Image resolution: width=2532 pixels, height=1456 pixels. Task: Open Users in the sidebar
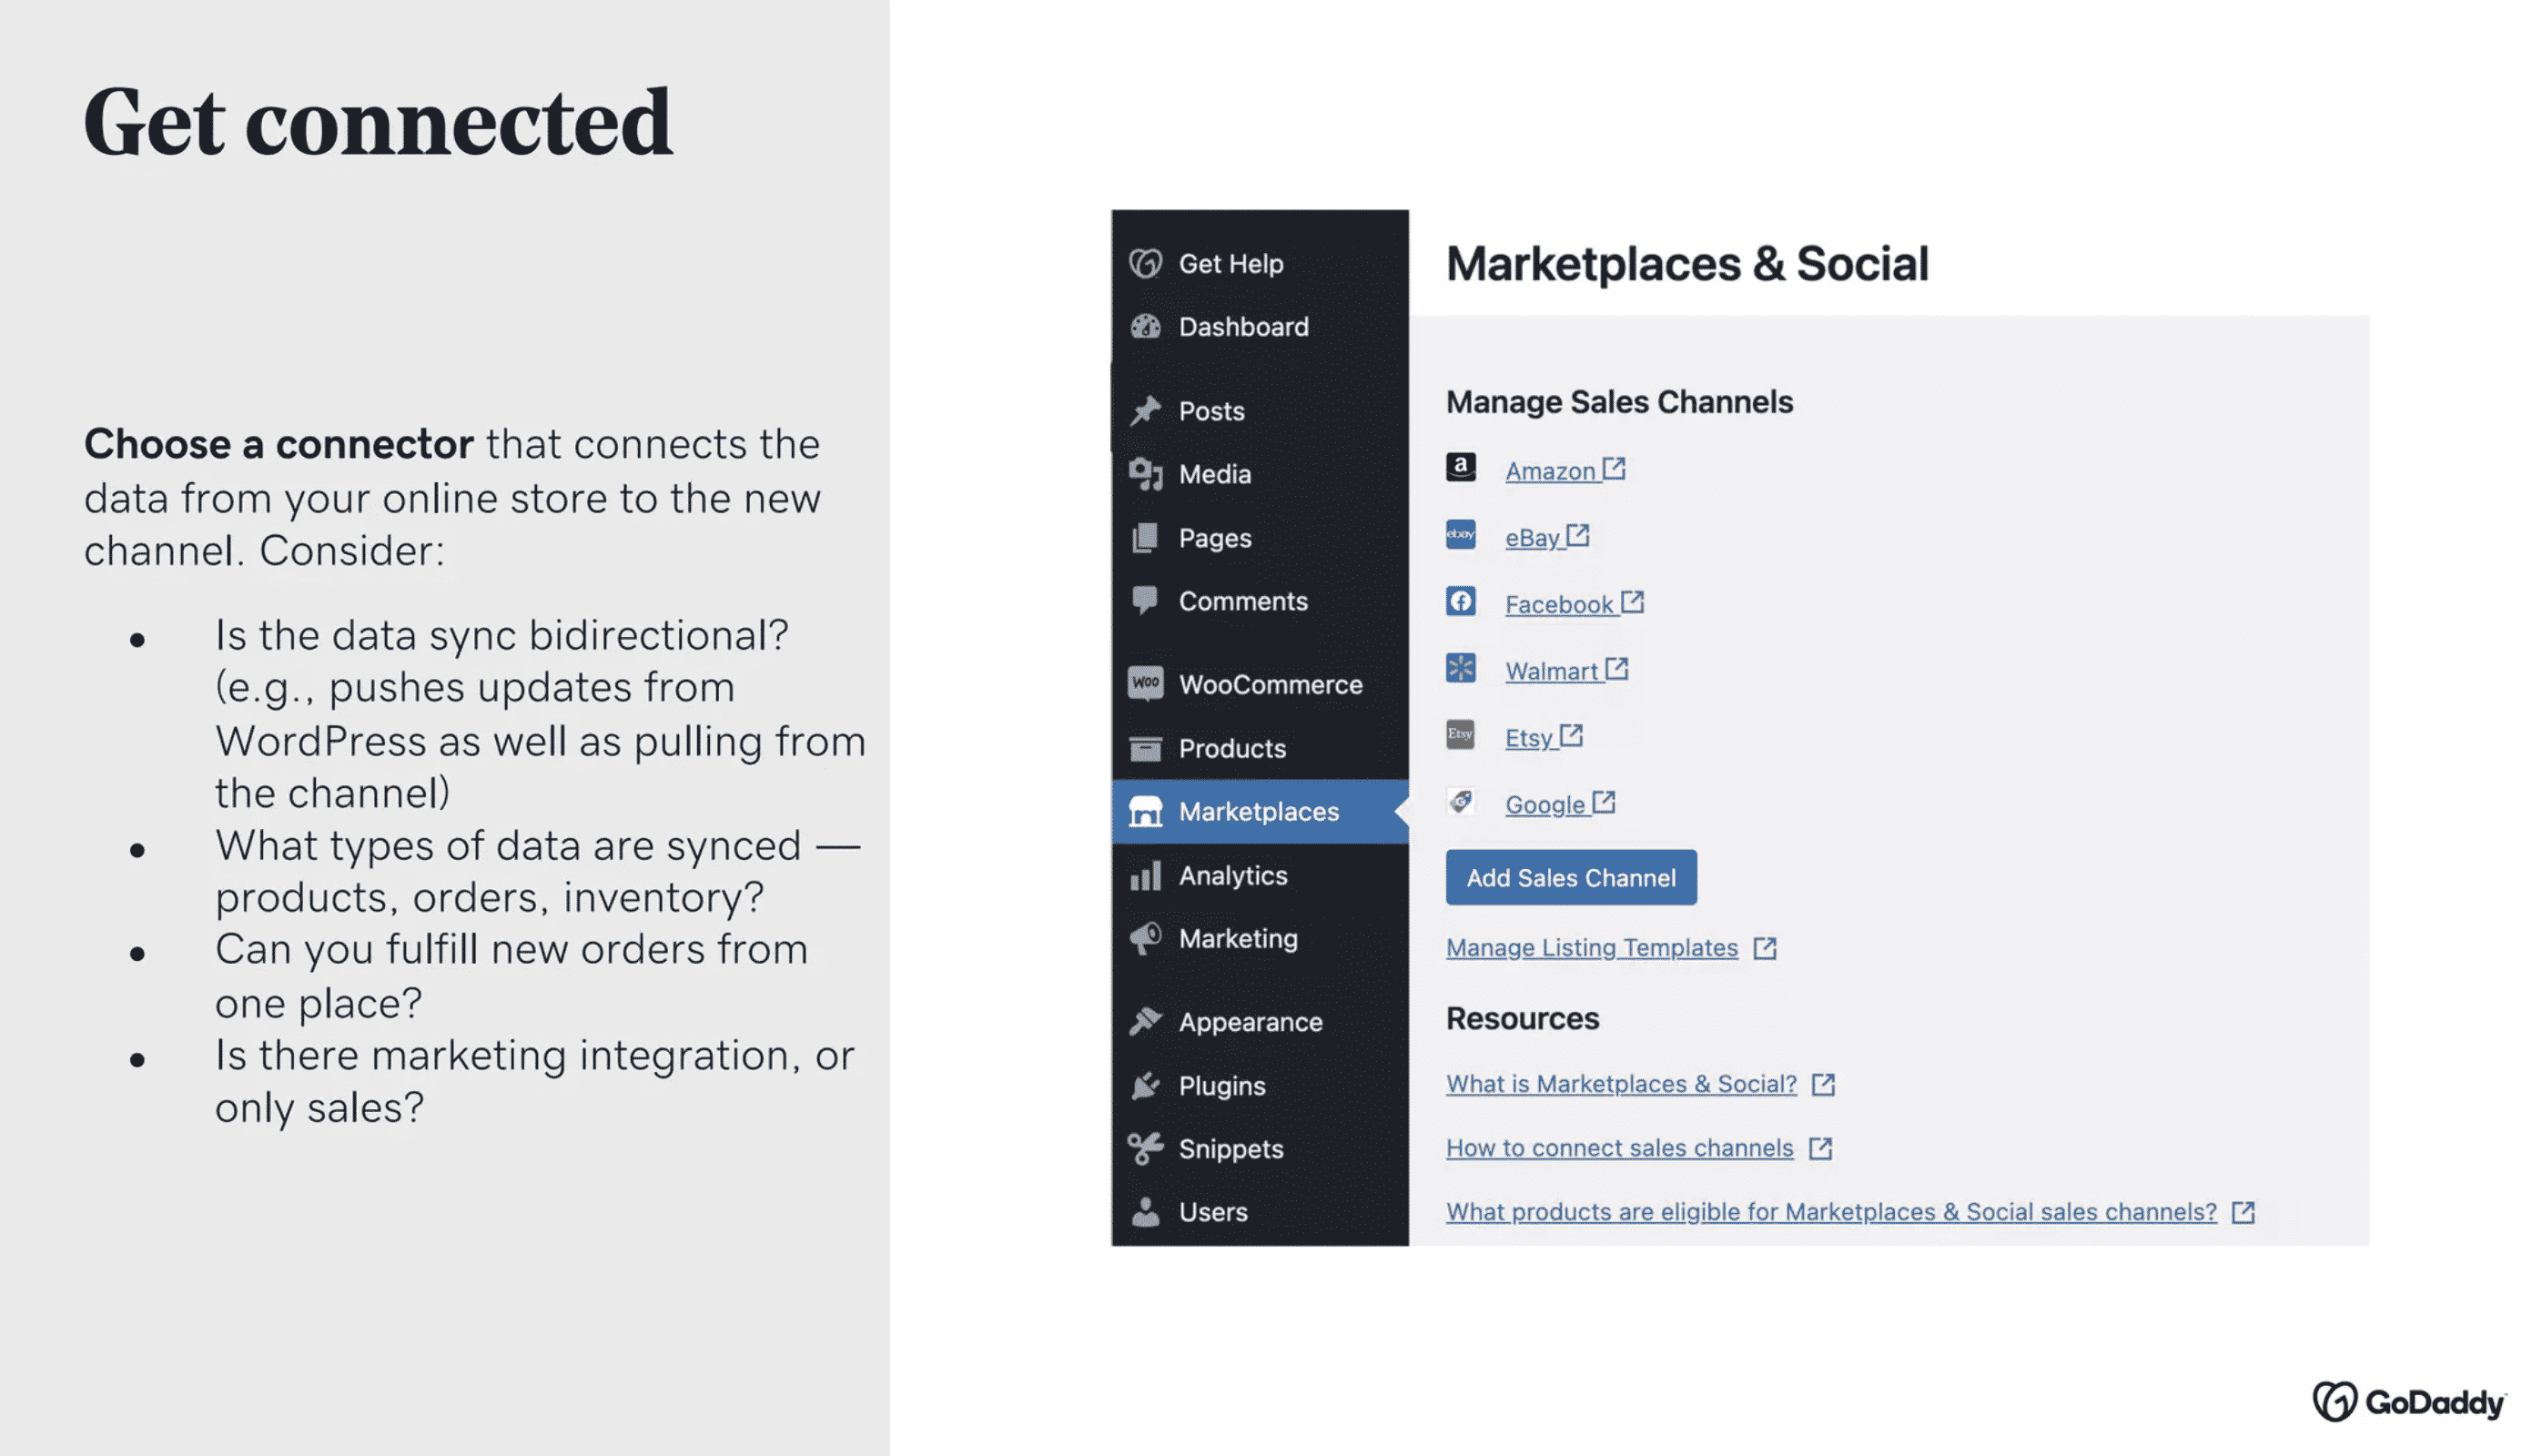click(1260, 1212)
